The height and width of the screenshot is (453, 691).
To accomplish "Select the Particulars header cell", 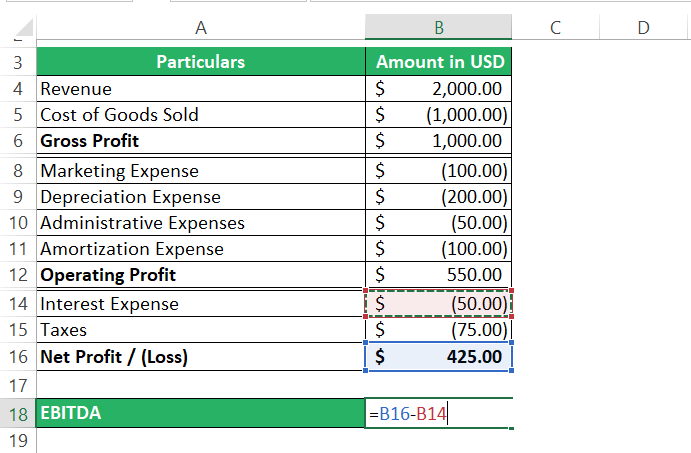I will 201,62.
